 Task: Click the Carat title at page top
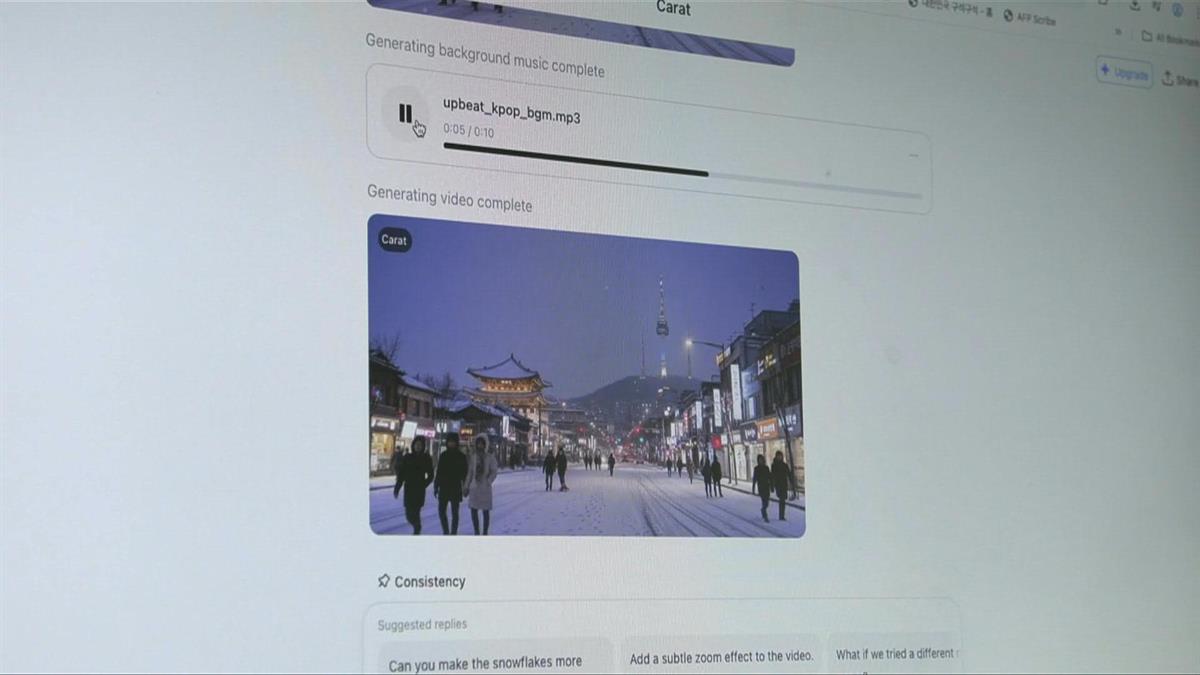(x=673, y=8)
